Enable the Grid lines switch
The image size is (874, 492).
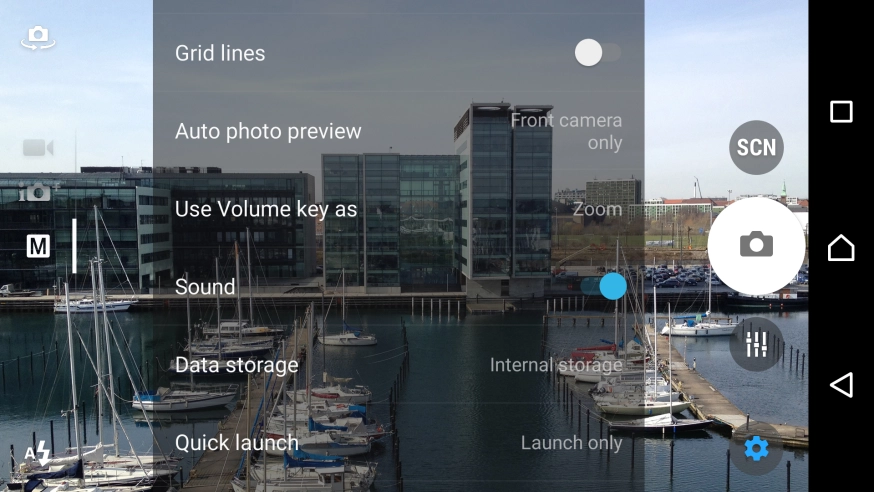[x=598, y=53]
